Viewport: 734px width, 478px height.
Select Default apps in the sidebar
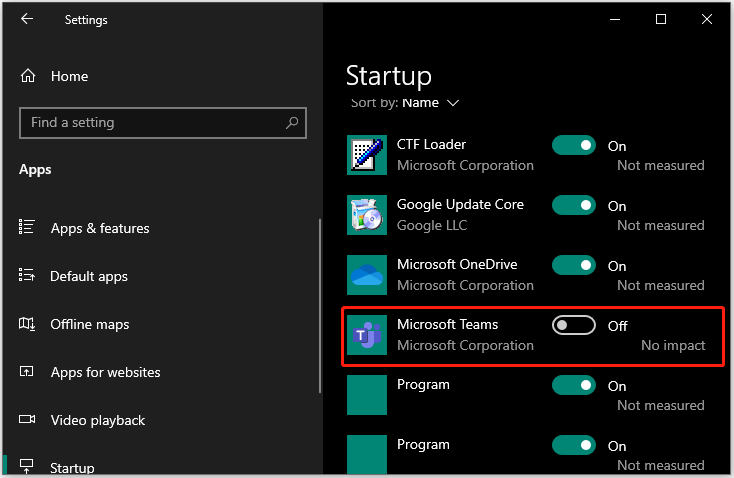click(x=89, y=276)
